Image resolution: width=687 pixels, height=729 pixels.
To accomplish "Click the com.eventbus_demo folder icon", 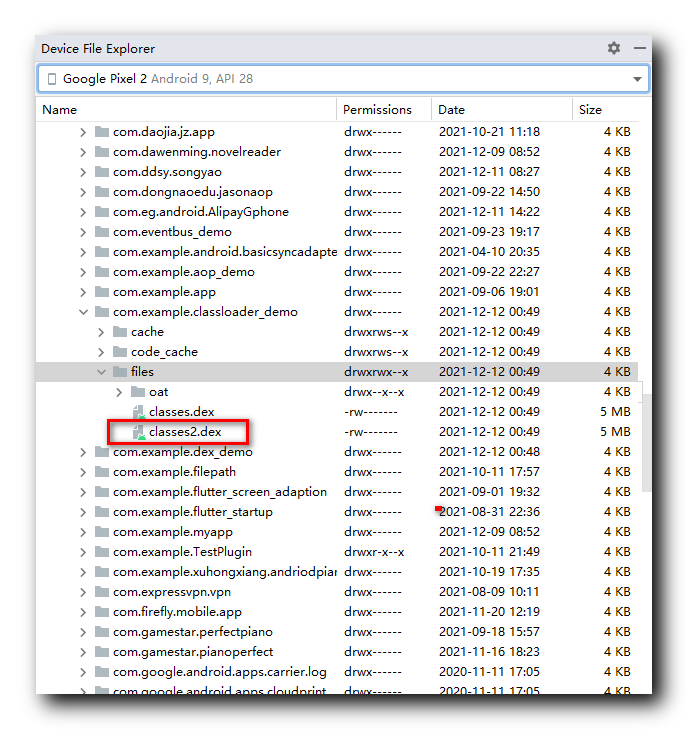I will 102,232.
